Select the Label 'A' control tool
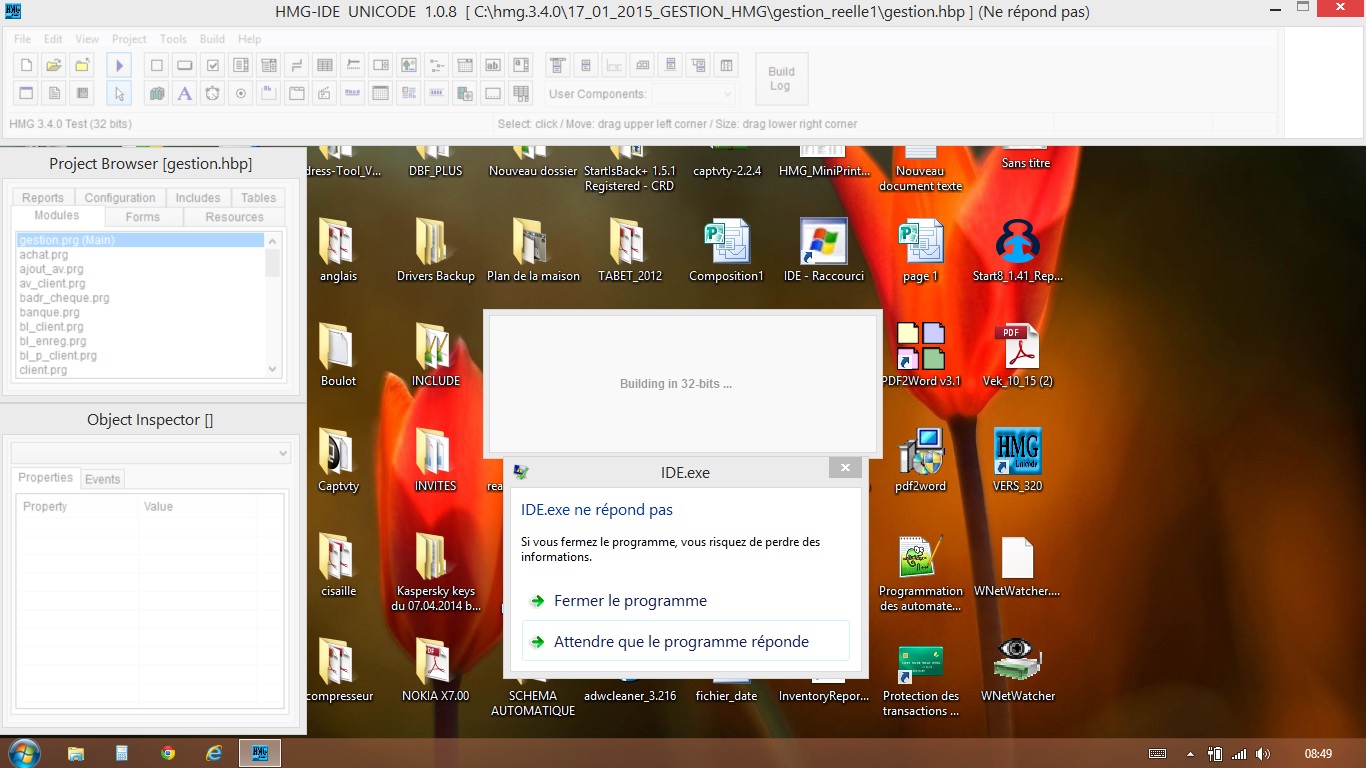 184,94
